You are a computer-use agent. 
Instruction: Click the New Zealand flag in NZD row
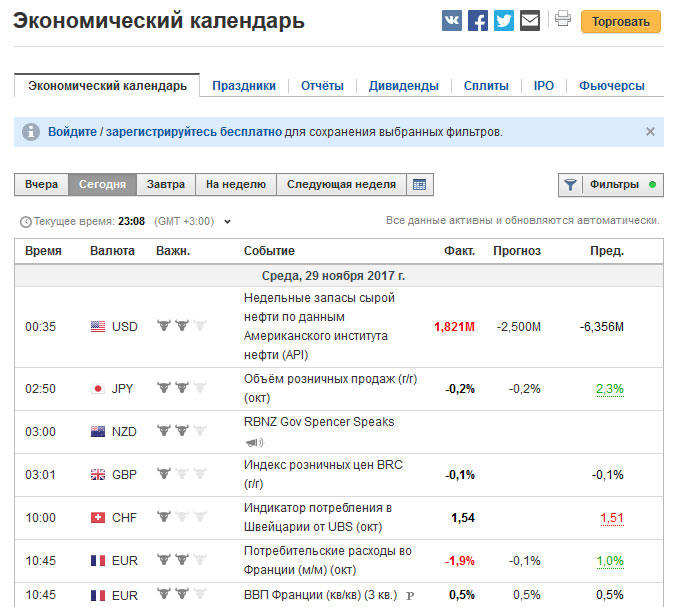(98, 432)
